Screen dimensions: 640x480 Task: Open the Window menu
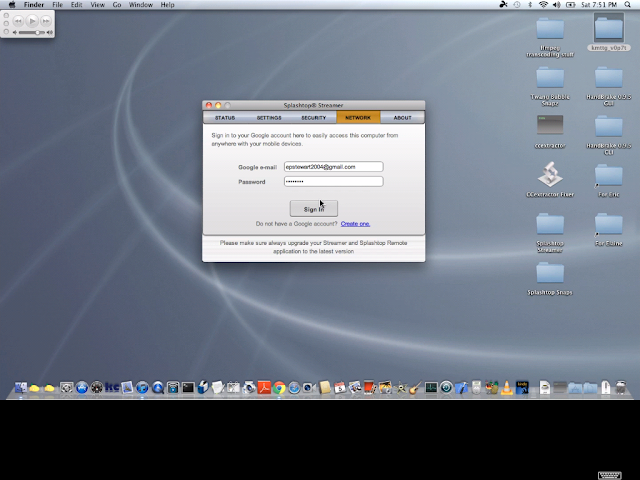(x=140, y=5)
